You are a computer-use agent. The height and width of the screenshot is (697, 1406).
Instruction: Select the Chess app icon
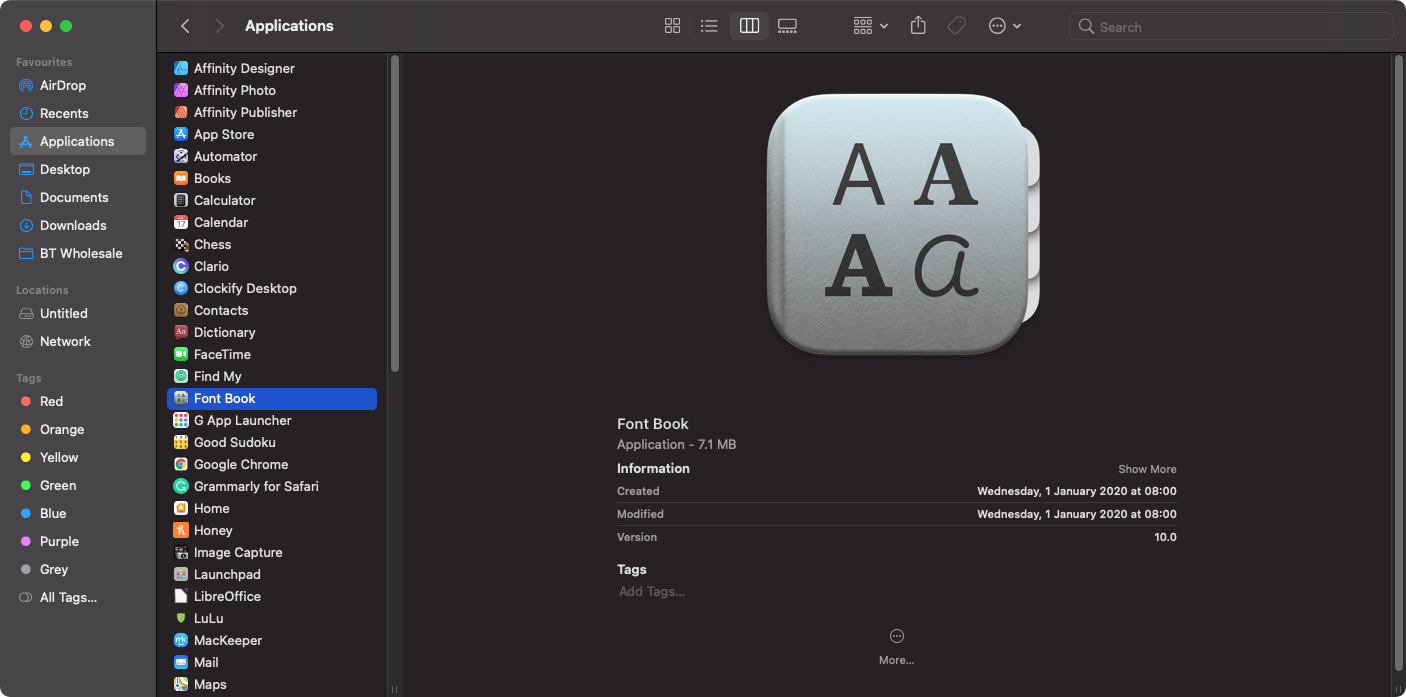(181, 244)
